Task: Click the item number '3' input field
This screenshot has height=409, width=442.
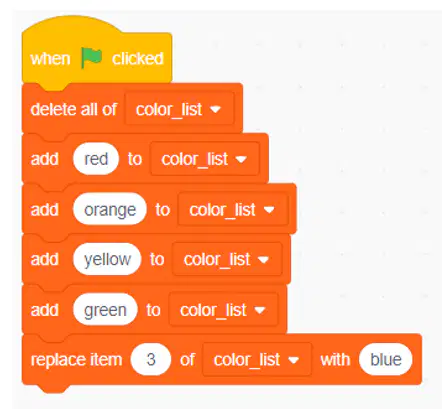Action: pos(151,360)
